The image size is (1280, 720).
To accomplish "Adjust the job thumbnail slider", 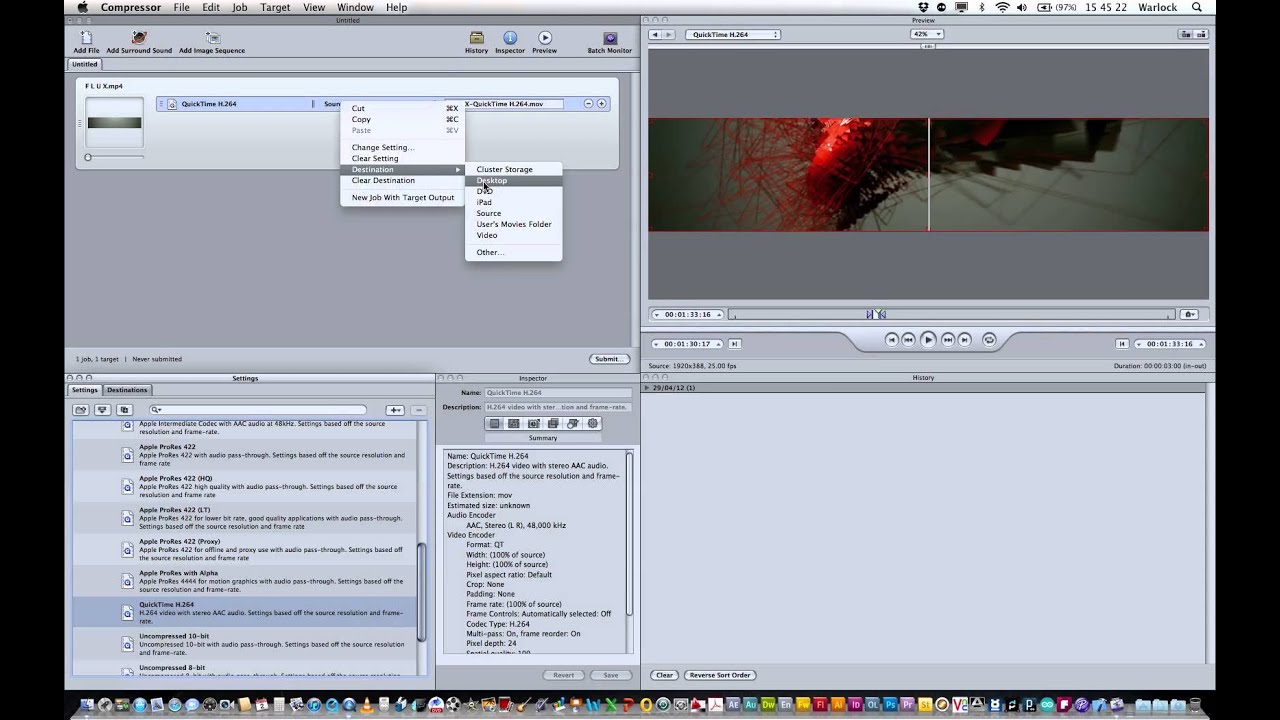I will pyautogui.click(x=88, y=157).
